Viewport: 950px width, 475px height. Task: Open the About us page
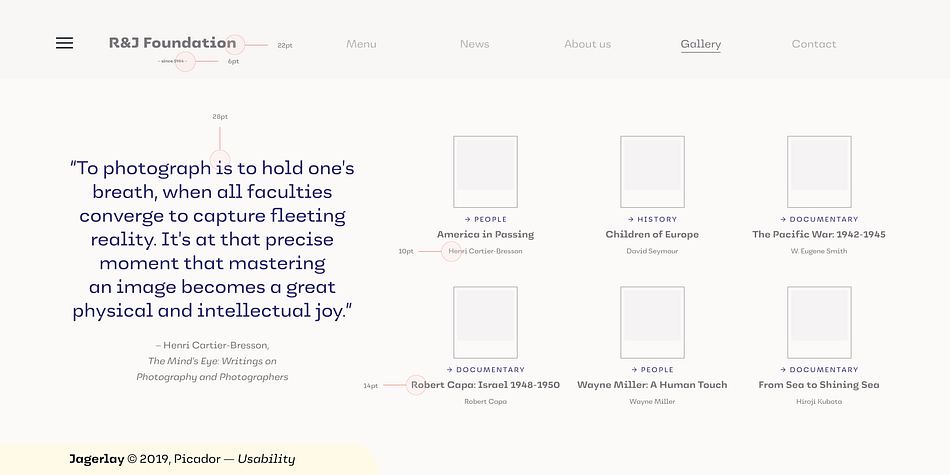[x=588, y=44]
